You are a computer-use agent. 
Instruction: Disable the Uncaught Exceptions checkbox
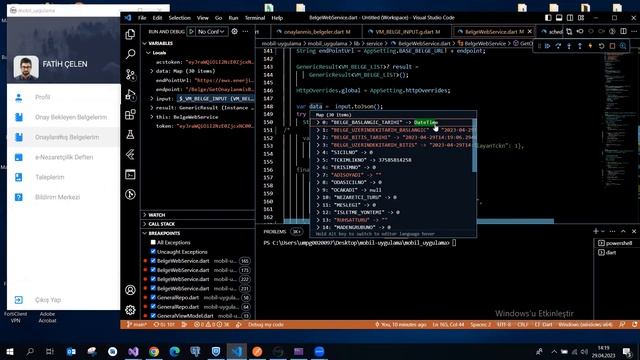(x=153, y=251)
